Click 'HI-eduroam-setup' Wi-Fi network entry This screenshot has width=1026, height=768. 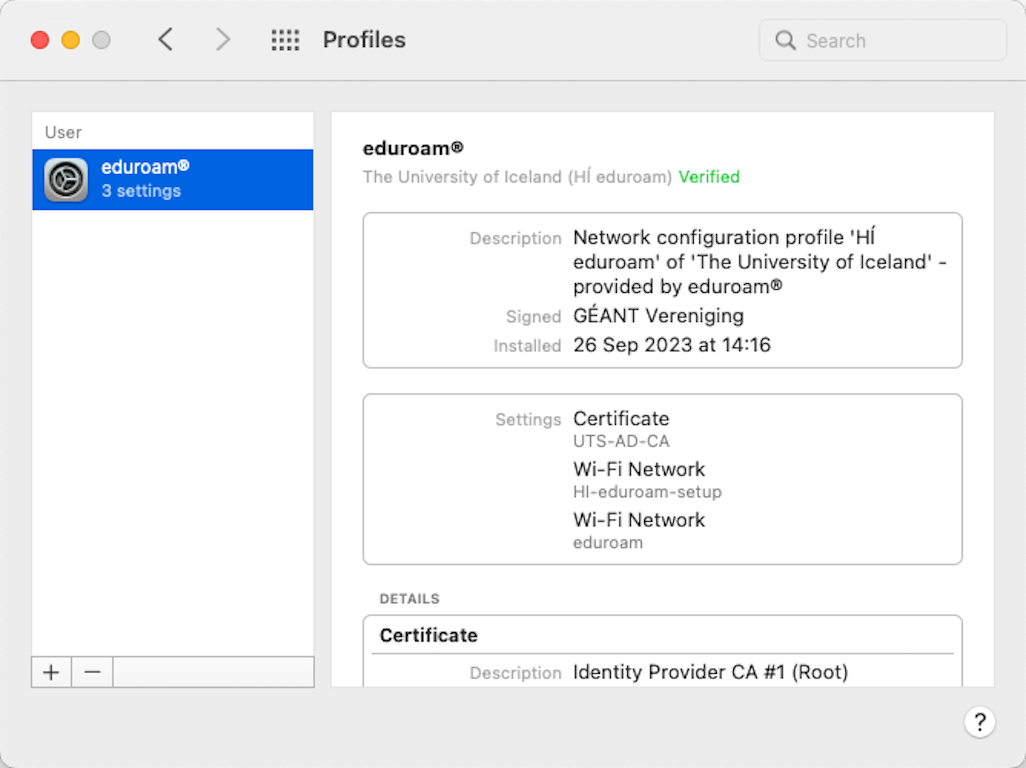[x=647, y=492]
